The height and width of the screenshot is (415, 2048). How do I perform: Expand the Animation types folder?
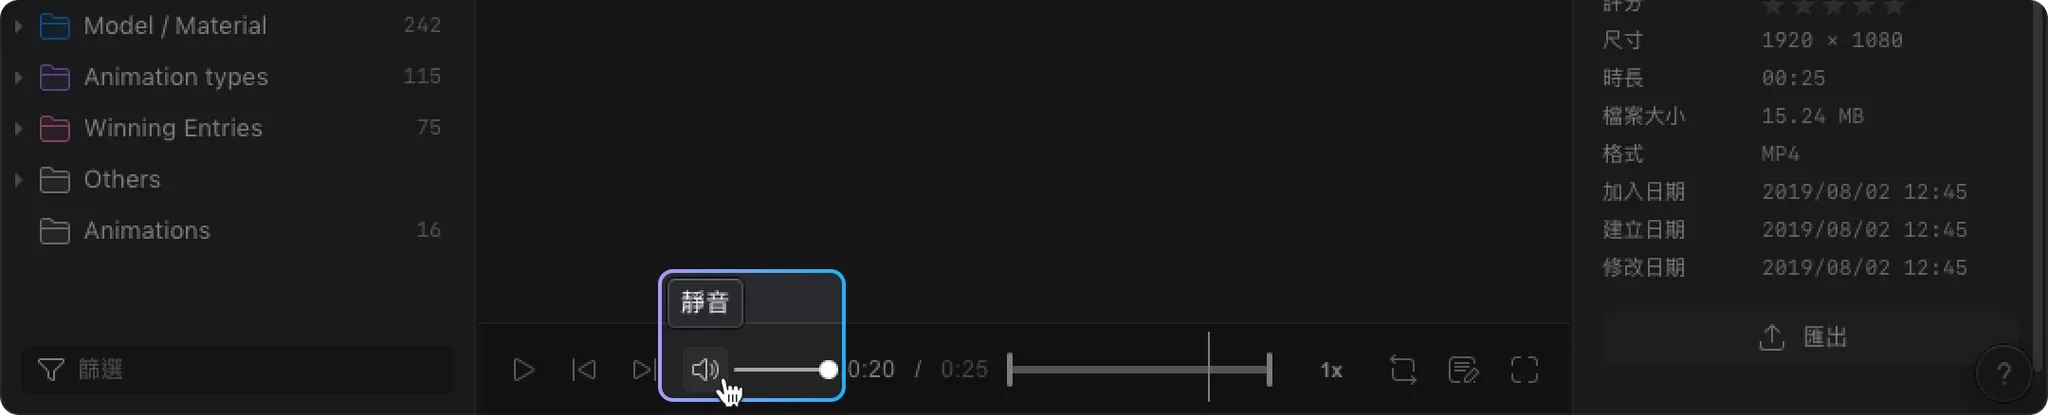tap(18, 77)
